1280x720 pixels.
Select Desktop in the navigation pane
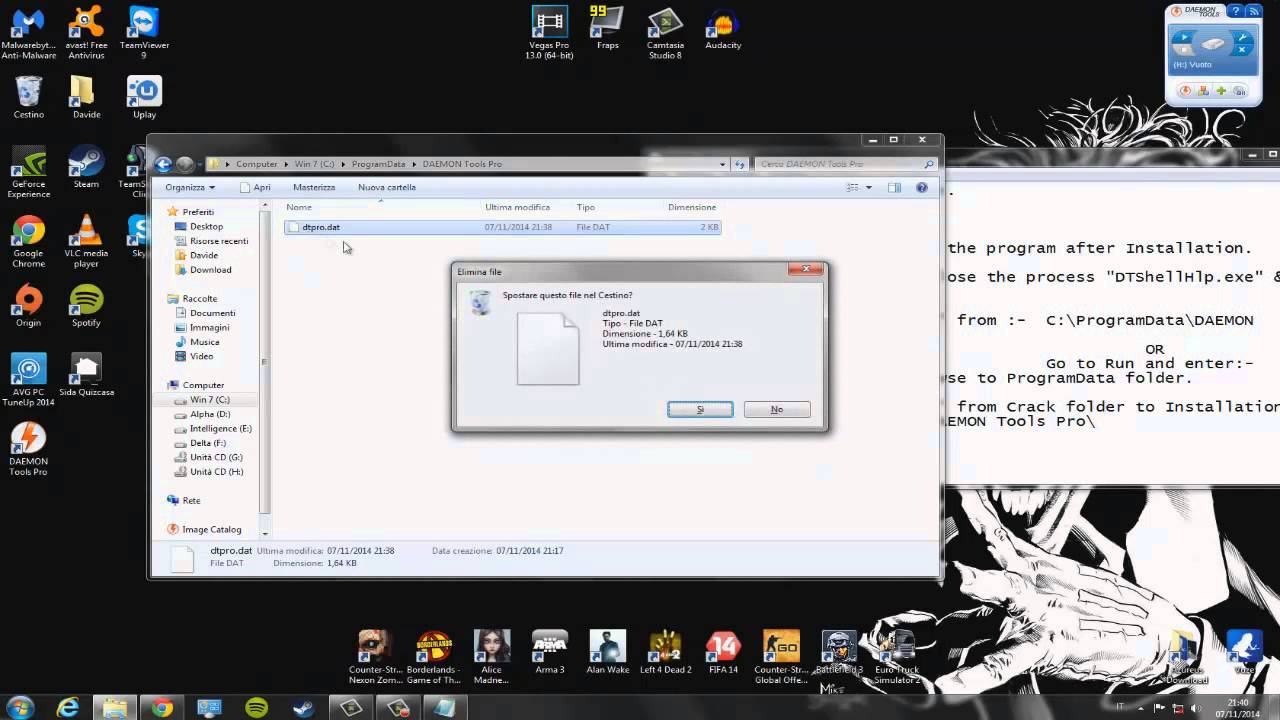click(x=206, y=227)
